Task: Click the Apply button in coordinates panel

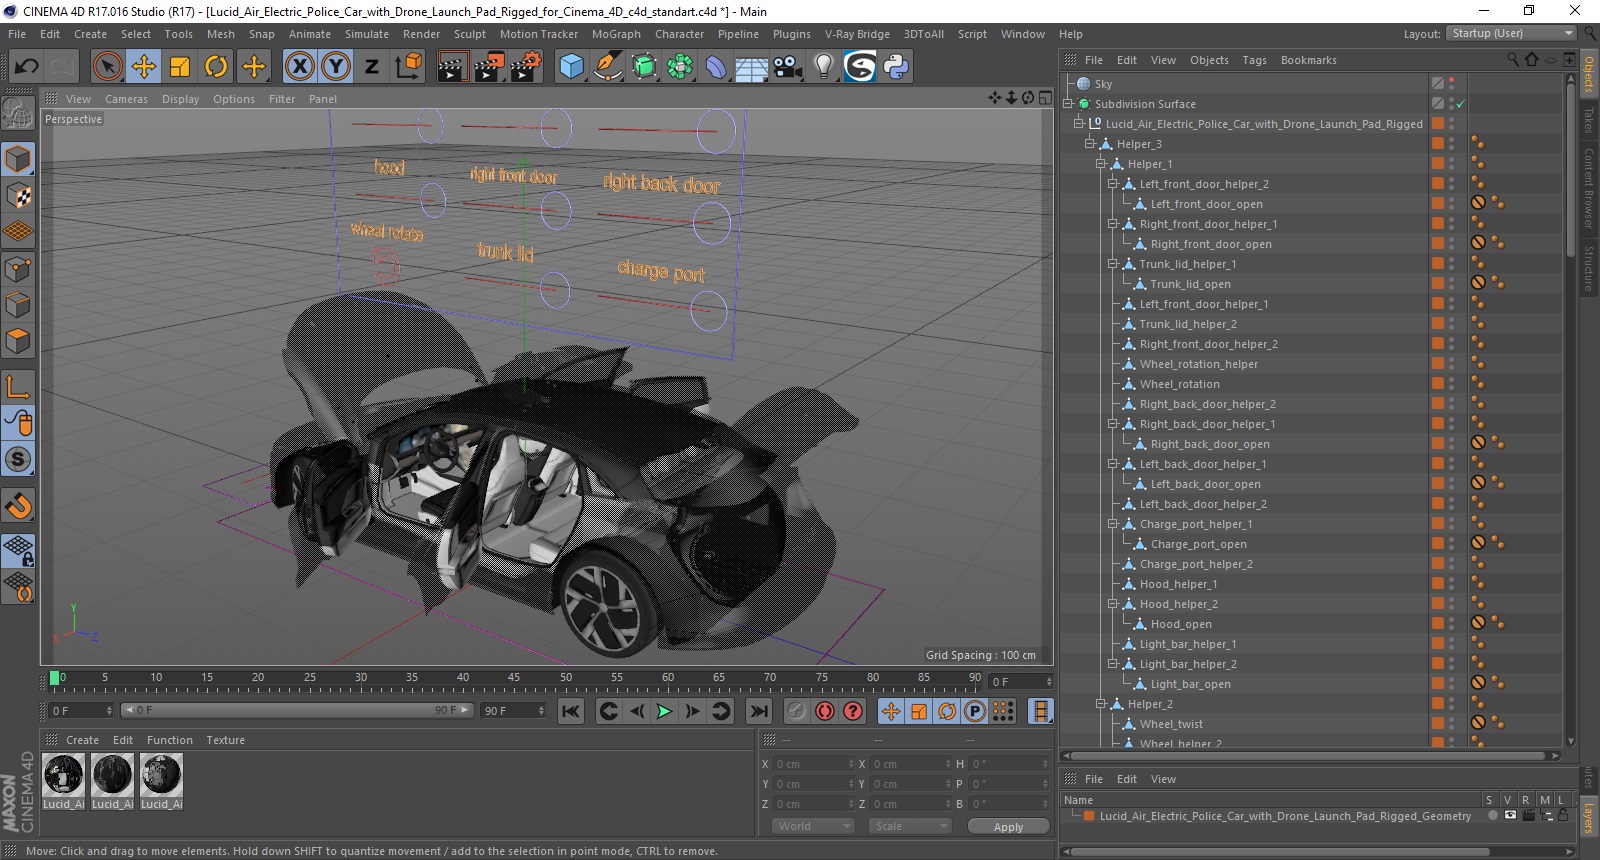Action: (1008, 827)
